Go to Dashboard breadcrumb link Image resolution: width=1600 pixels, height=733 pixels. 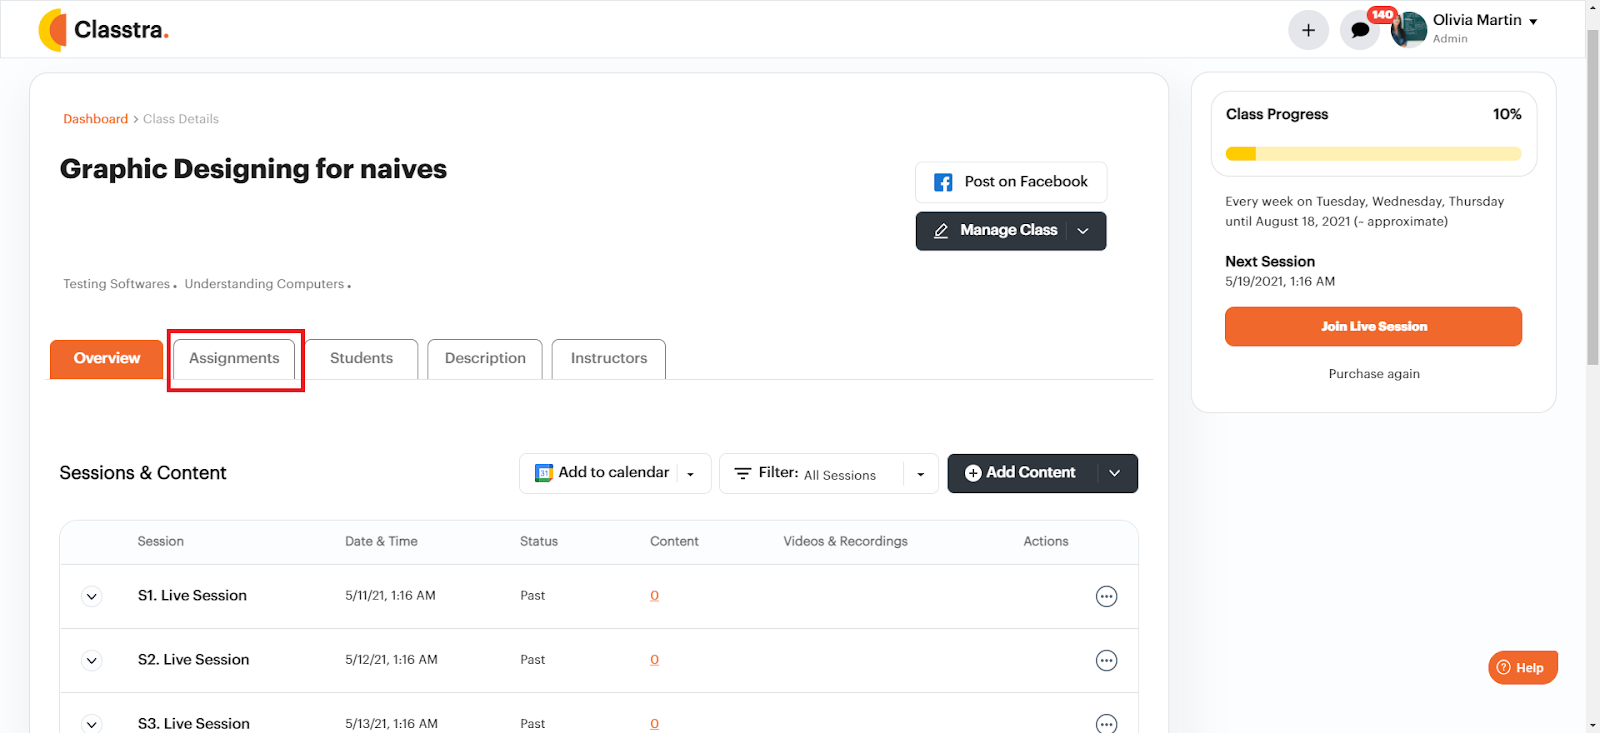[95, 119]
